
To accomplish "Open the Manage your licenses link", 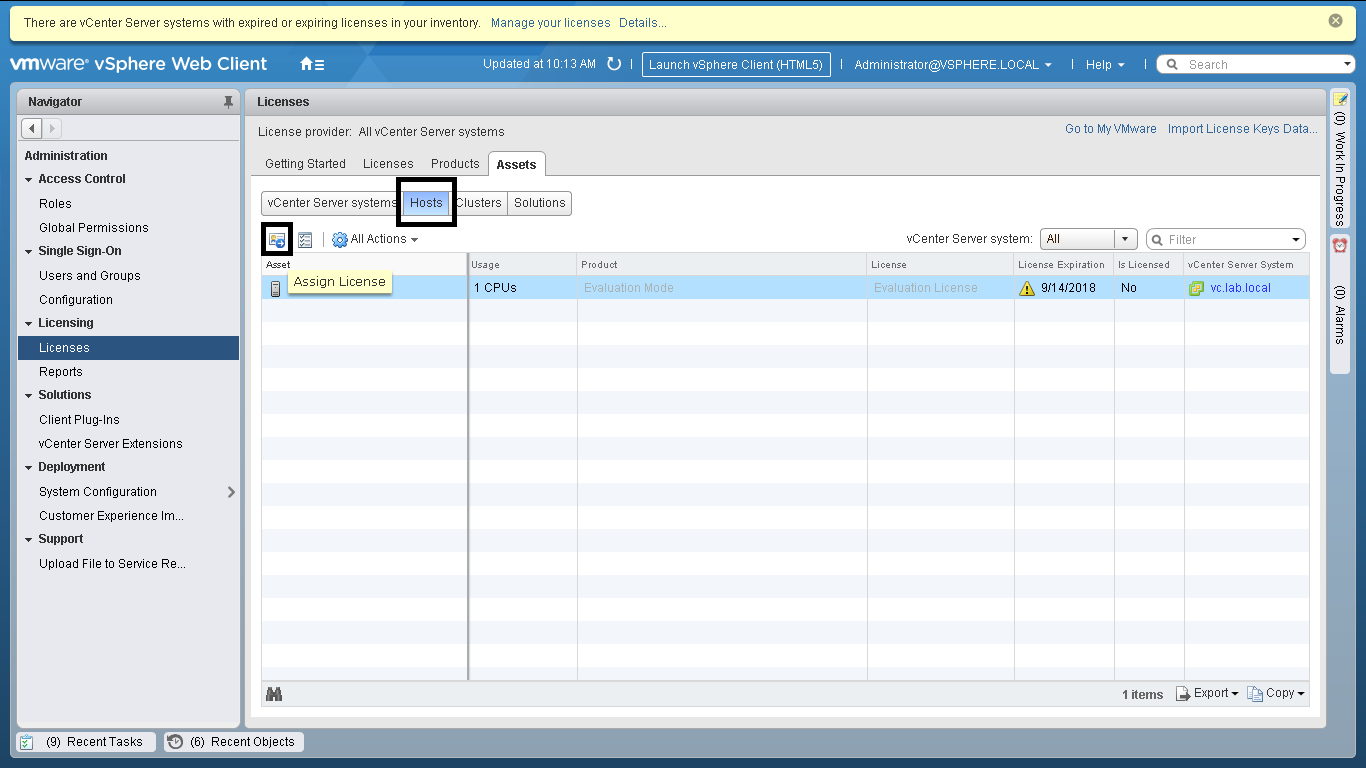I will tap(550, 23).
